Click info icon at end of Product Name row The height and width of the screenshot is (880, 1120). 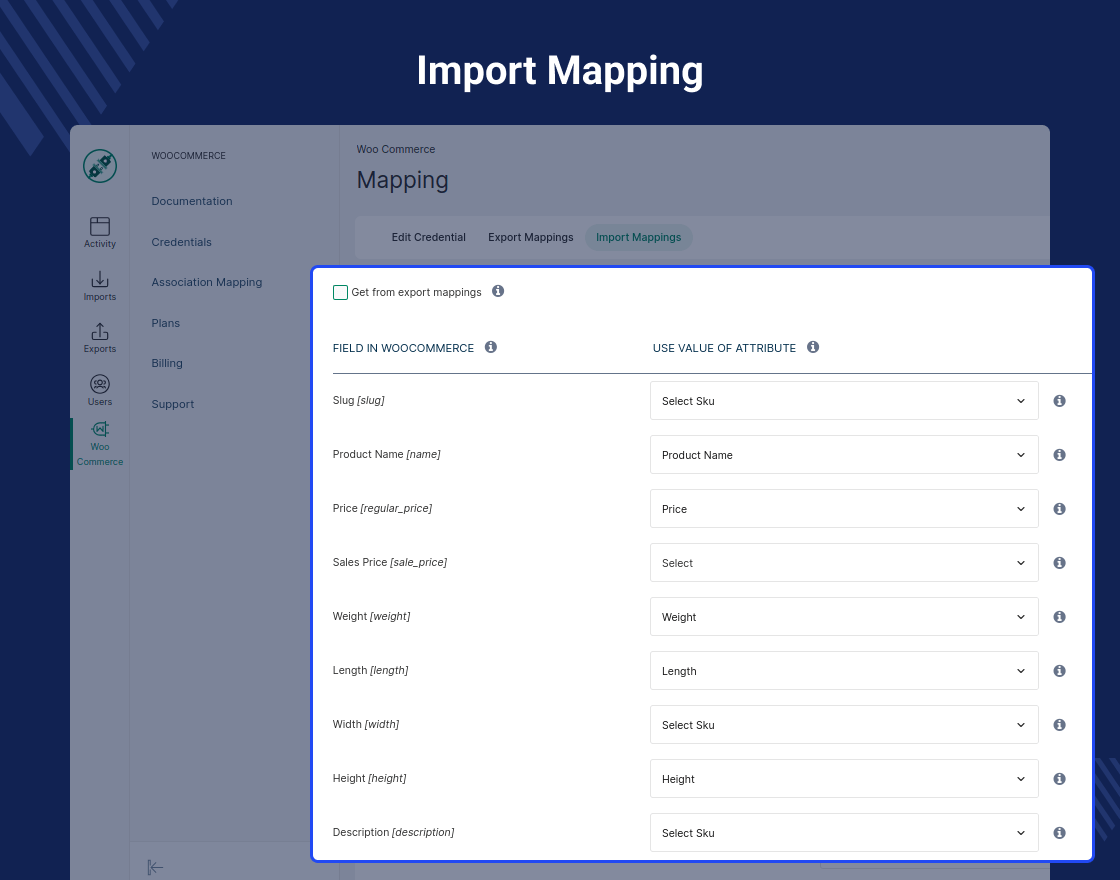(1060, 455)
